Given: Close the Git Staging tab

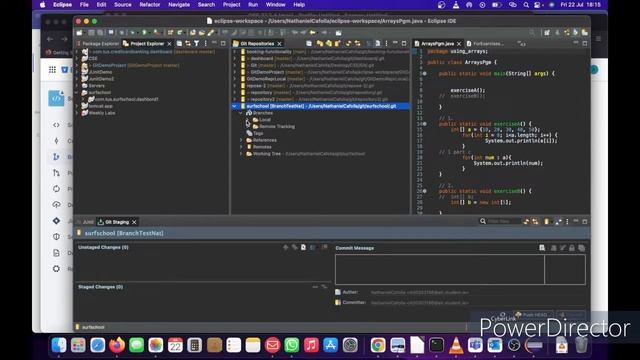Looking at the screenshot, I should click(x=134, y=222).
